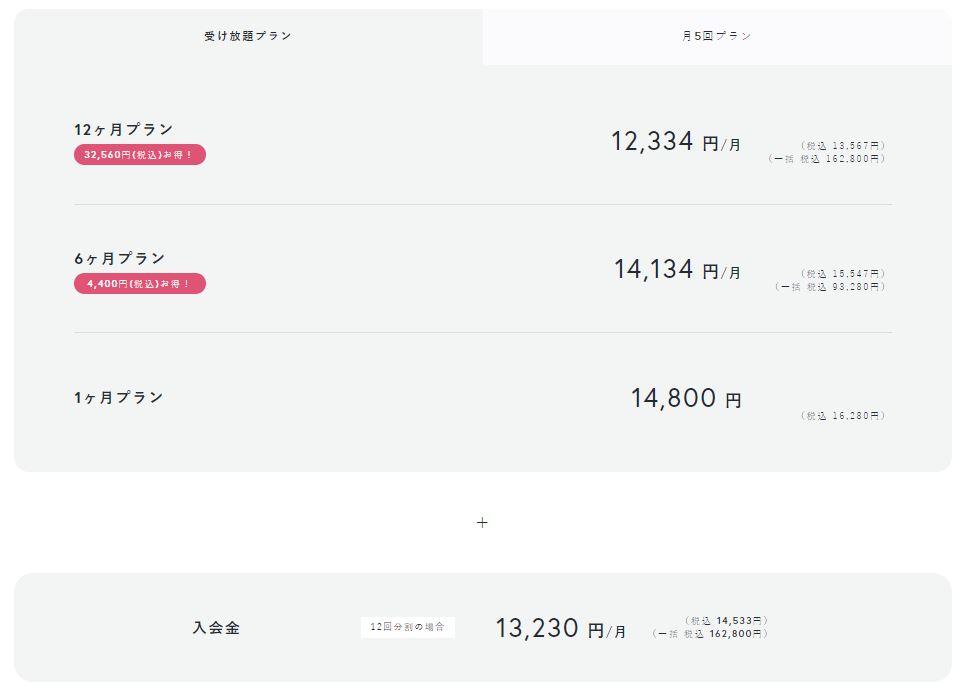Click the 14,800 円 price

point(687,398)
